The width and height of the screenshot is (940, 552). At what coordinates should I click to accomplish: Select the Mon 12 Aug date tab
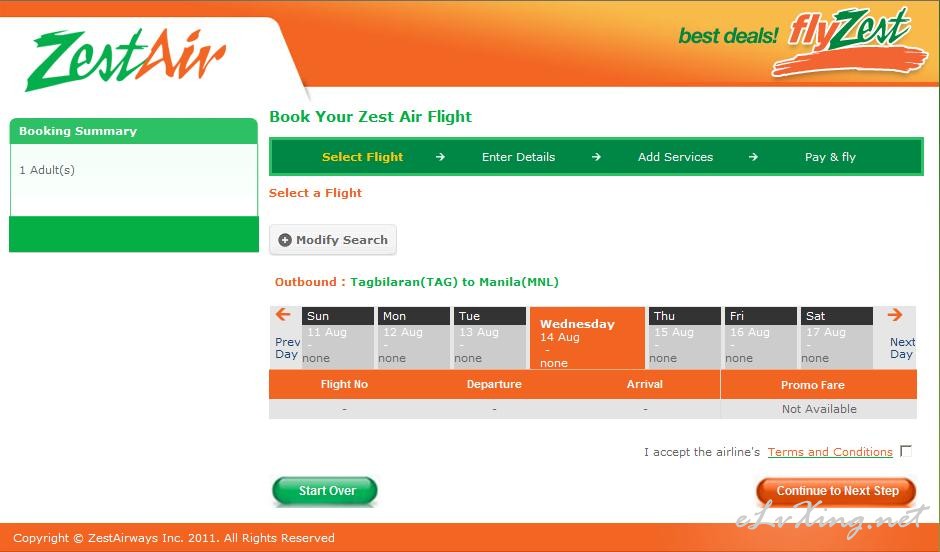coord(414,338)
